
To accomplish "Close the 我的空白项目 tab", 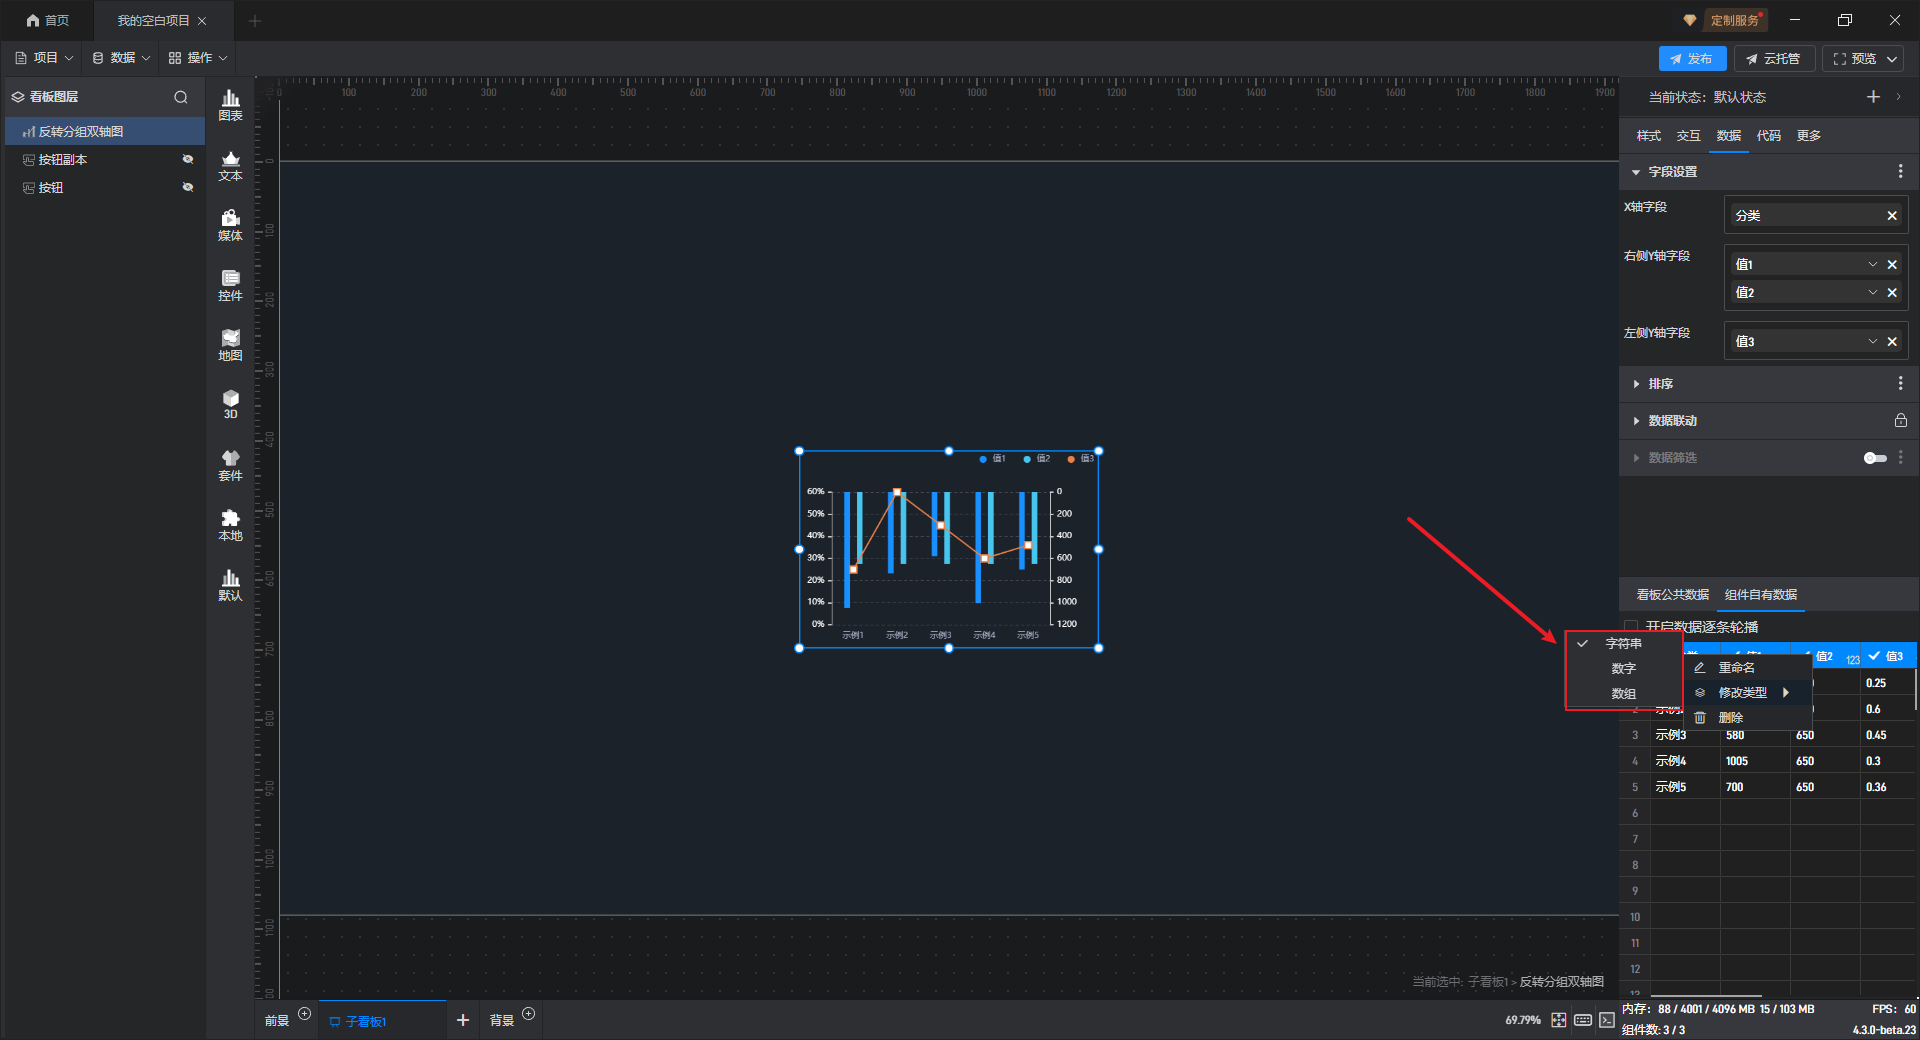I will point(202,20).
